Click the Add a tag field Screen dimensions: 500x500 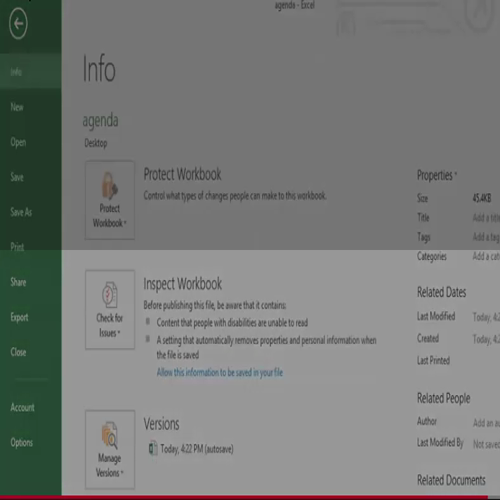486,237
